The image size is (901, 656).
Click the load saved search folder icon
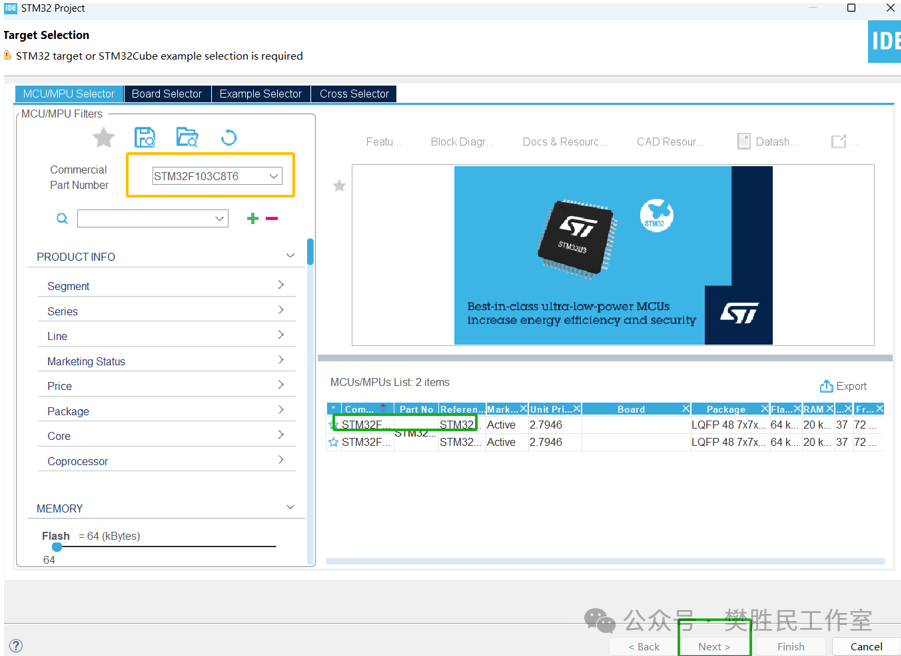pyautogui.click(x=187, y=138)
